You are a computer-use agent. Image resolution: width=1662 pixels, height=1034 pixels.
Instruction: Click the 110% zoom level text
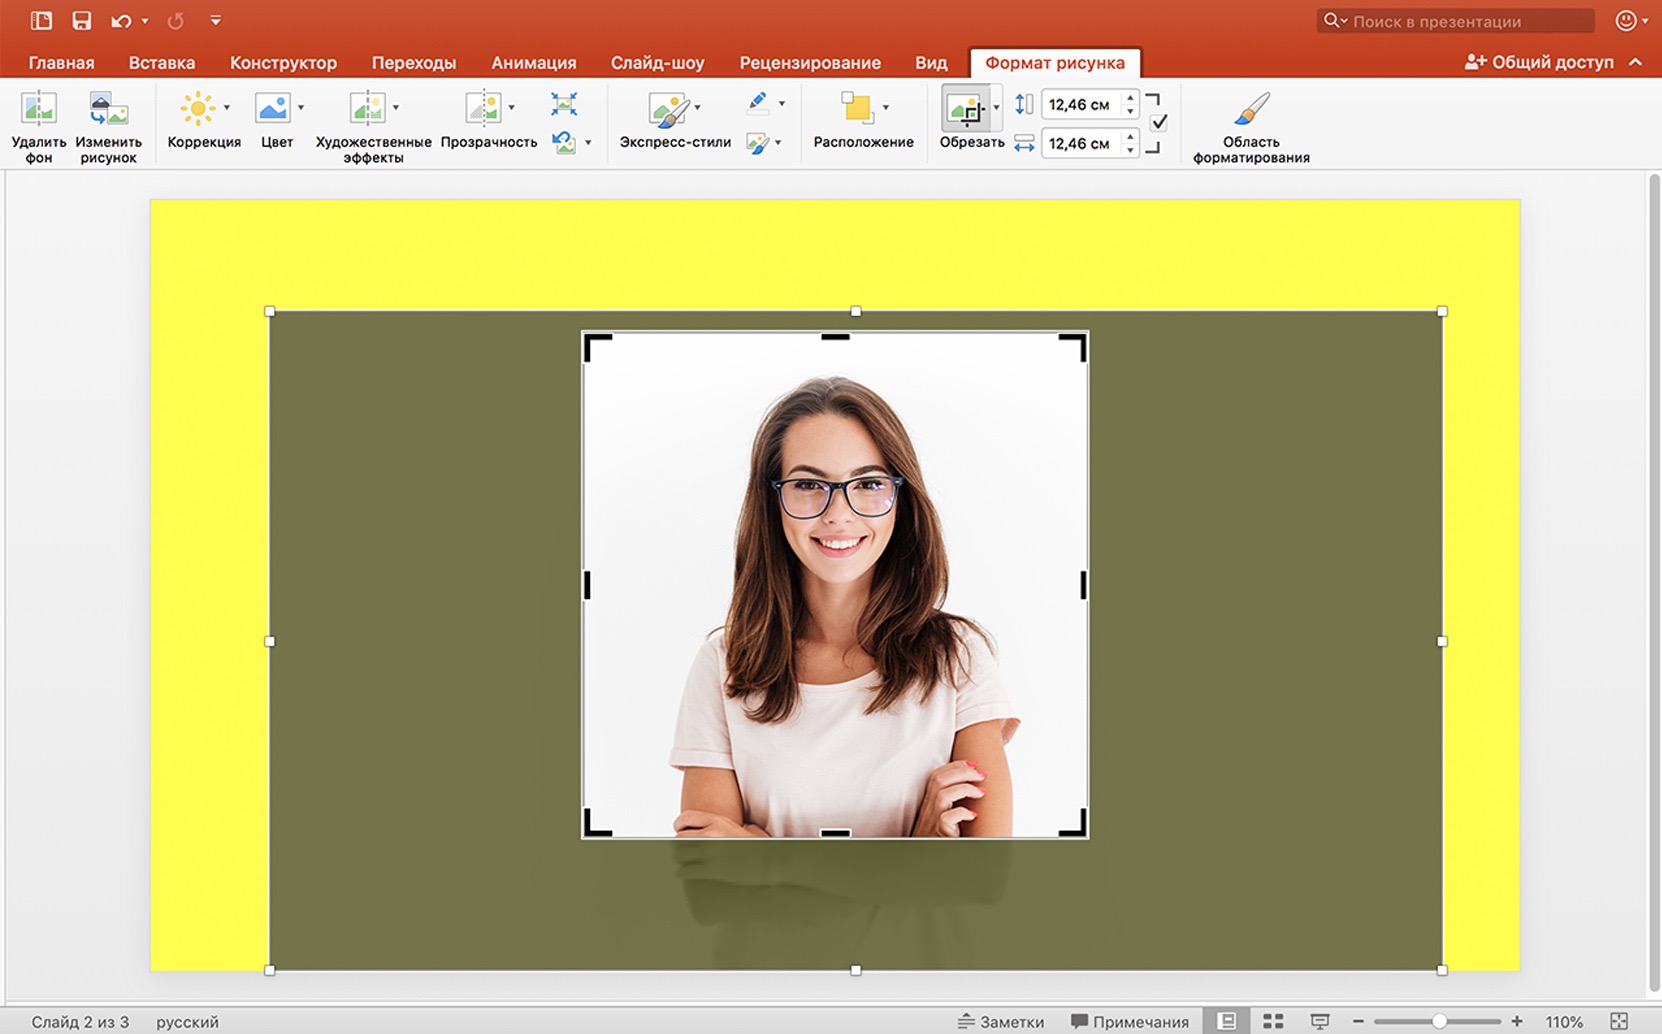pyautogui.click(x=1564, y=1022)
